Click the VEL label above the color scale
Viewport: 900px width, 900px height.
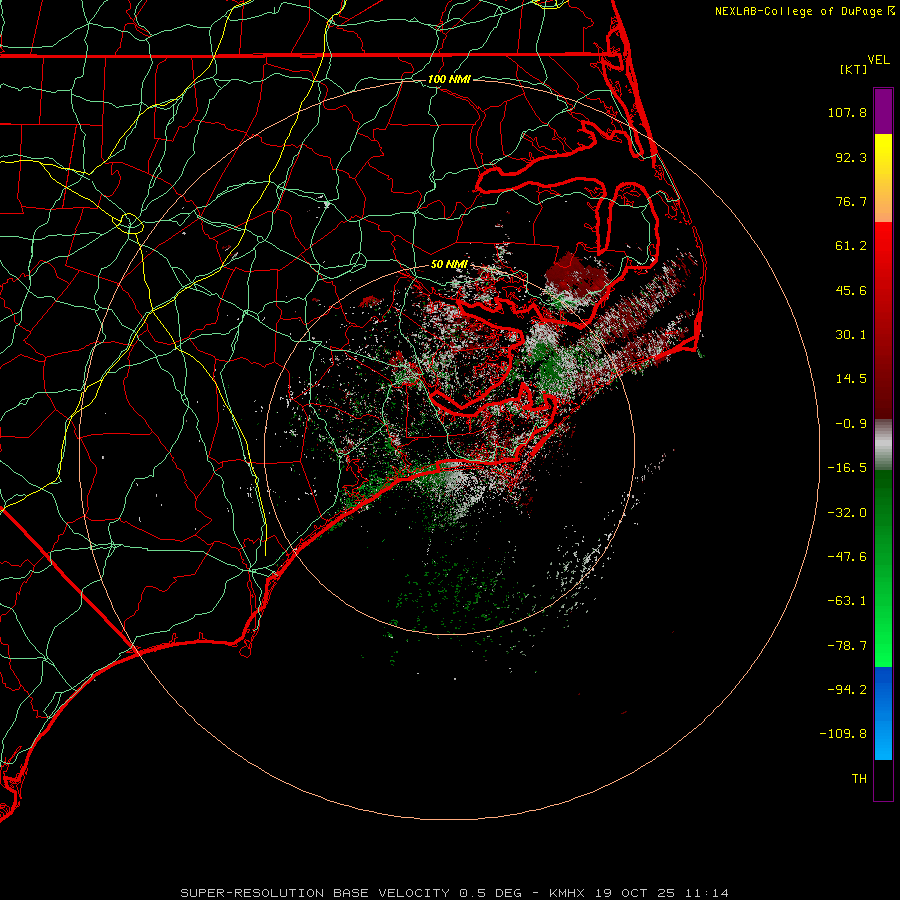coord(879,60)
